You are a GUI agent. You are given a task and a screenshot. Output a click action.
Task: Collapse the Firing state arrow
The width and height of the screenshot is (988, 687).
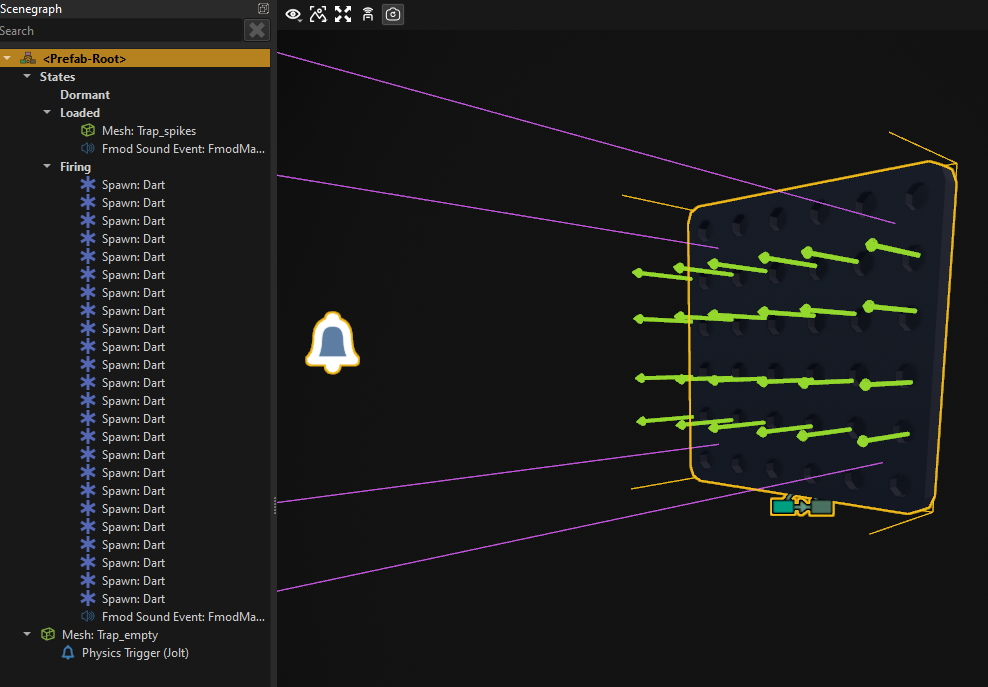[47, 167]
